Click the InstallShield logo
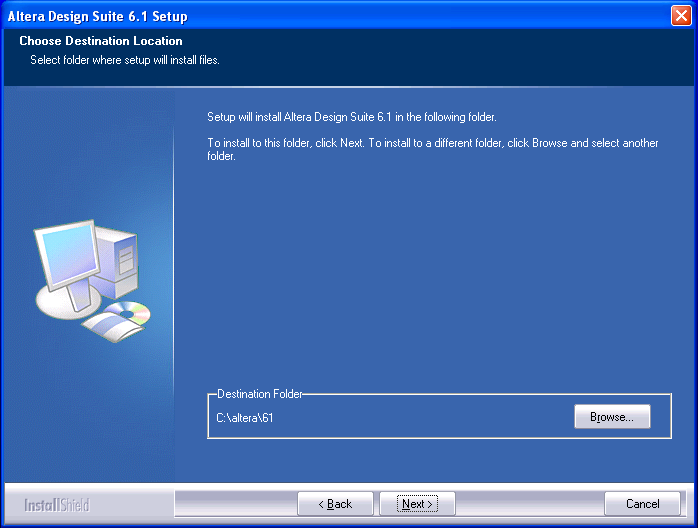The image size is (698, 528). 57,505
